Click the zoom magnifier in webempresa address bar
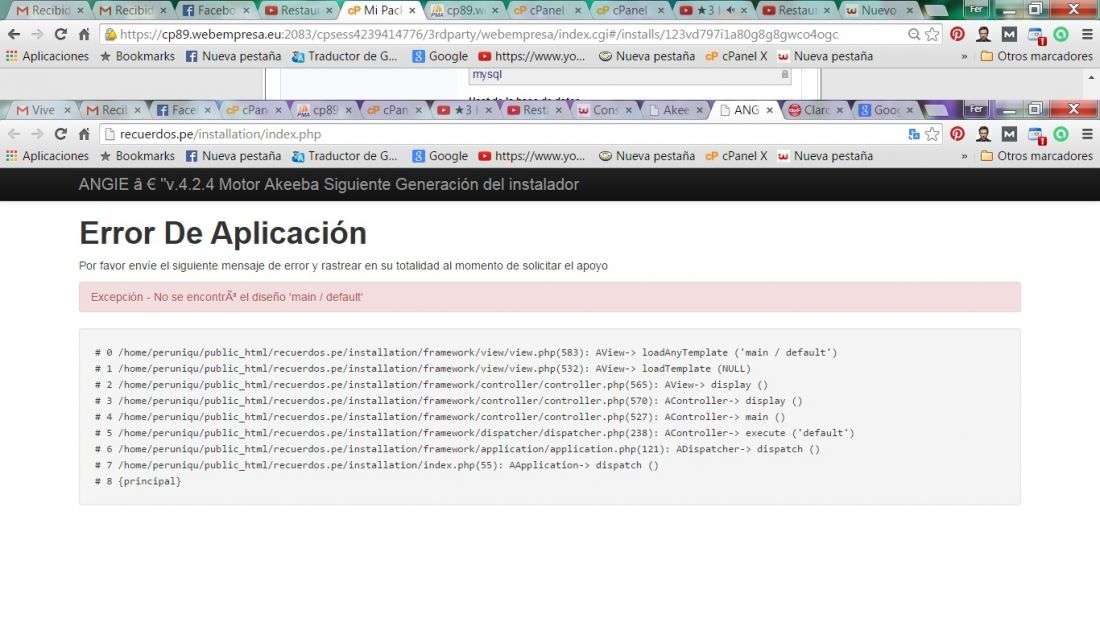Screen dimensions: 1100x618 (x=913, y=34)
